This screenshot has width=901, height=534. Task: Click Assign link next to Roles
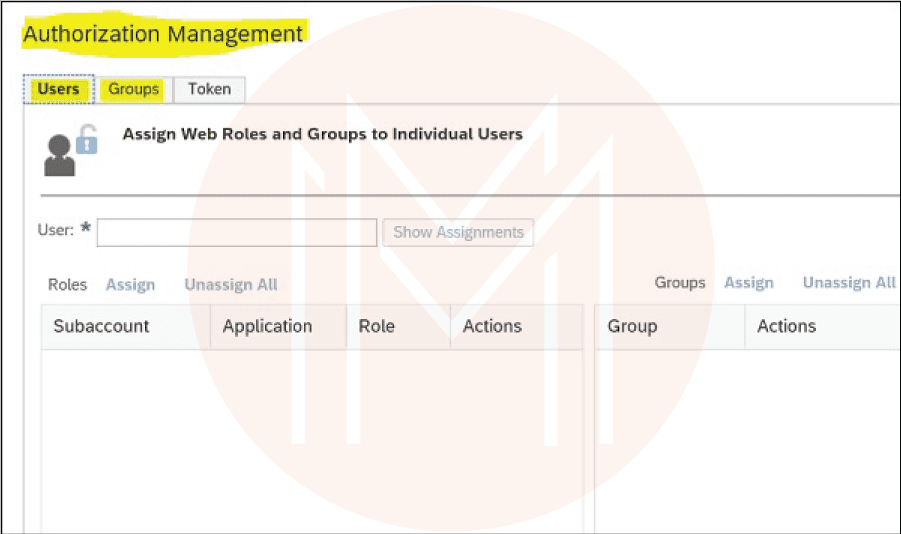click(130, 284)
